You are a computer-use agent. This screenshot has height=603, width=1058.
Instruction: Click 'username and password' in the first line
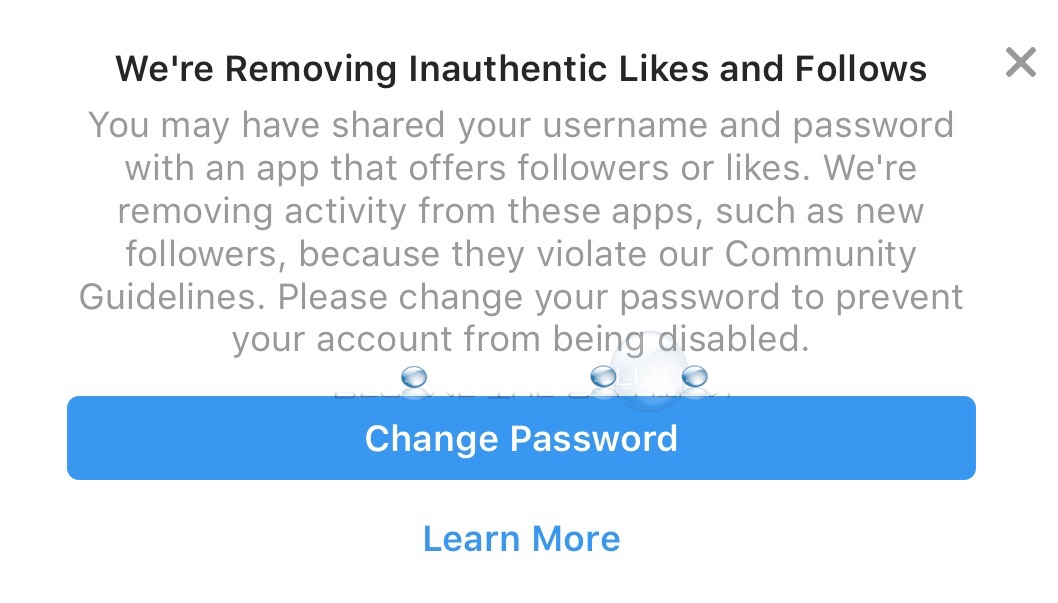[748, 126]
